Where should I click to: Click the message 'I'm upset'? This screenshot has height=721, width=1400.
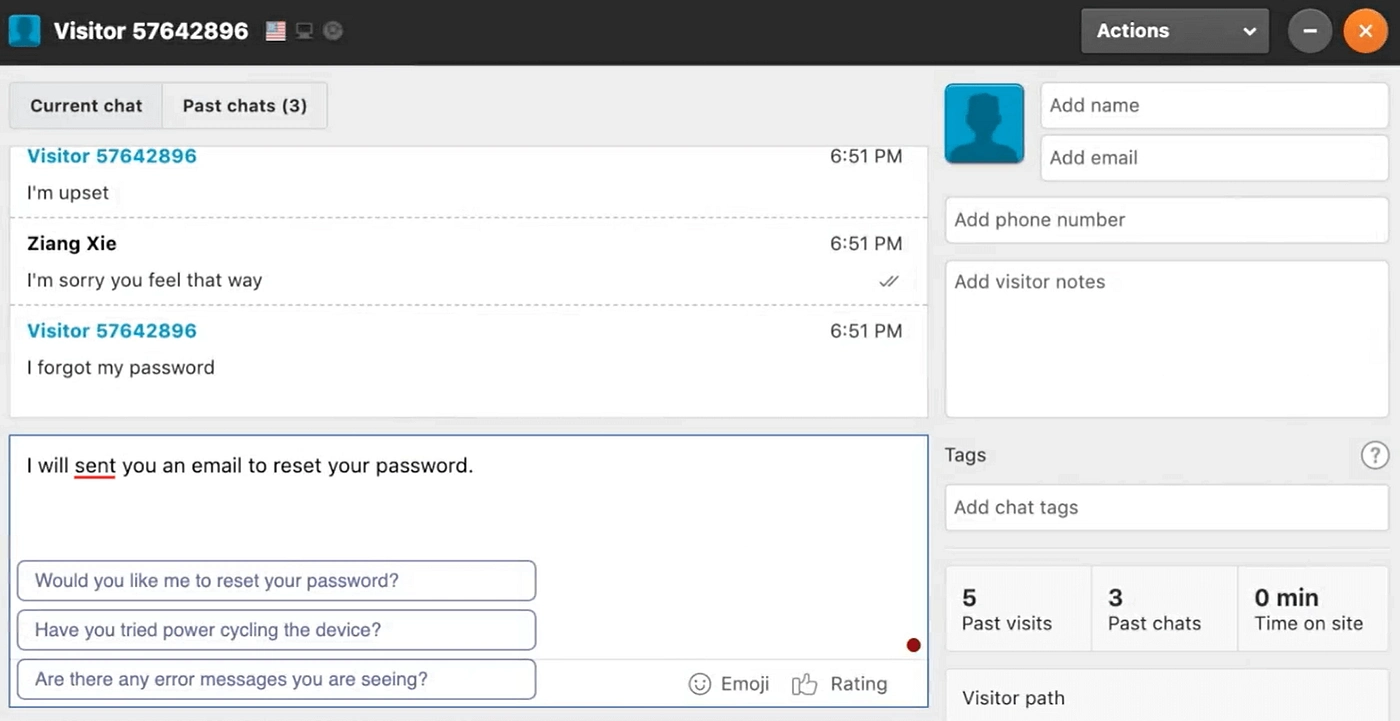(x=68, y=193)
